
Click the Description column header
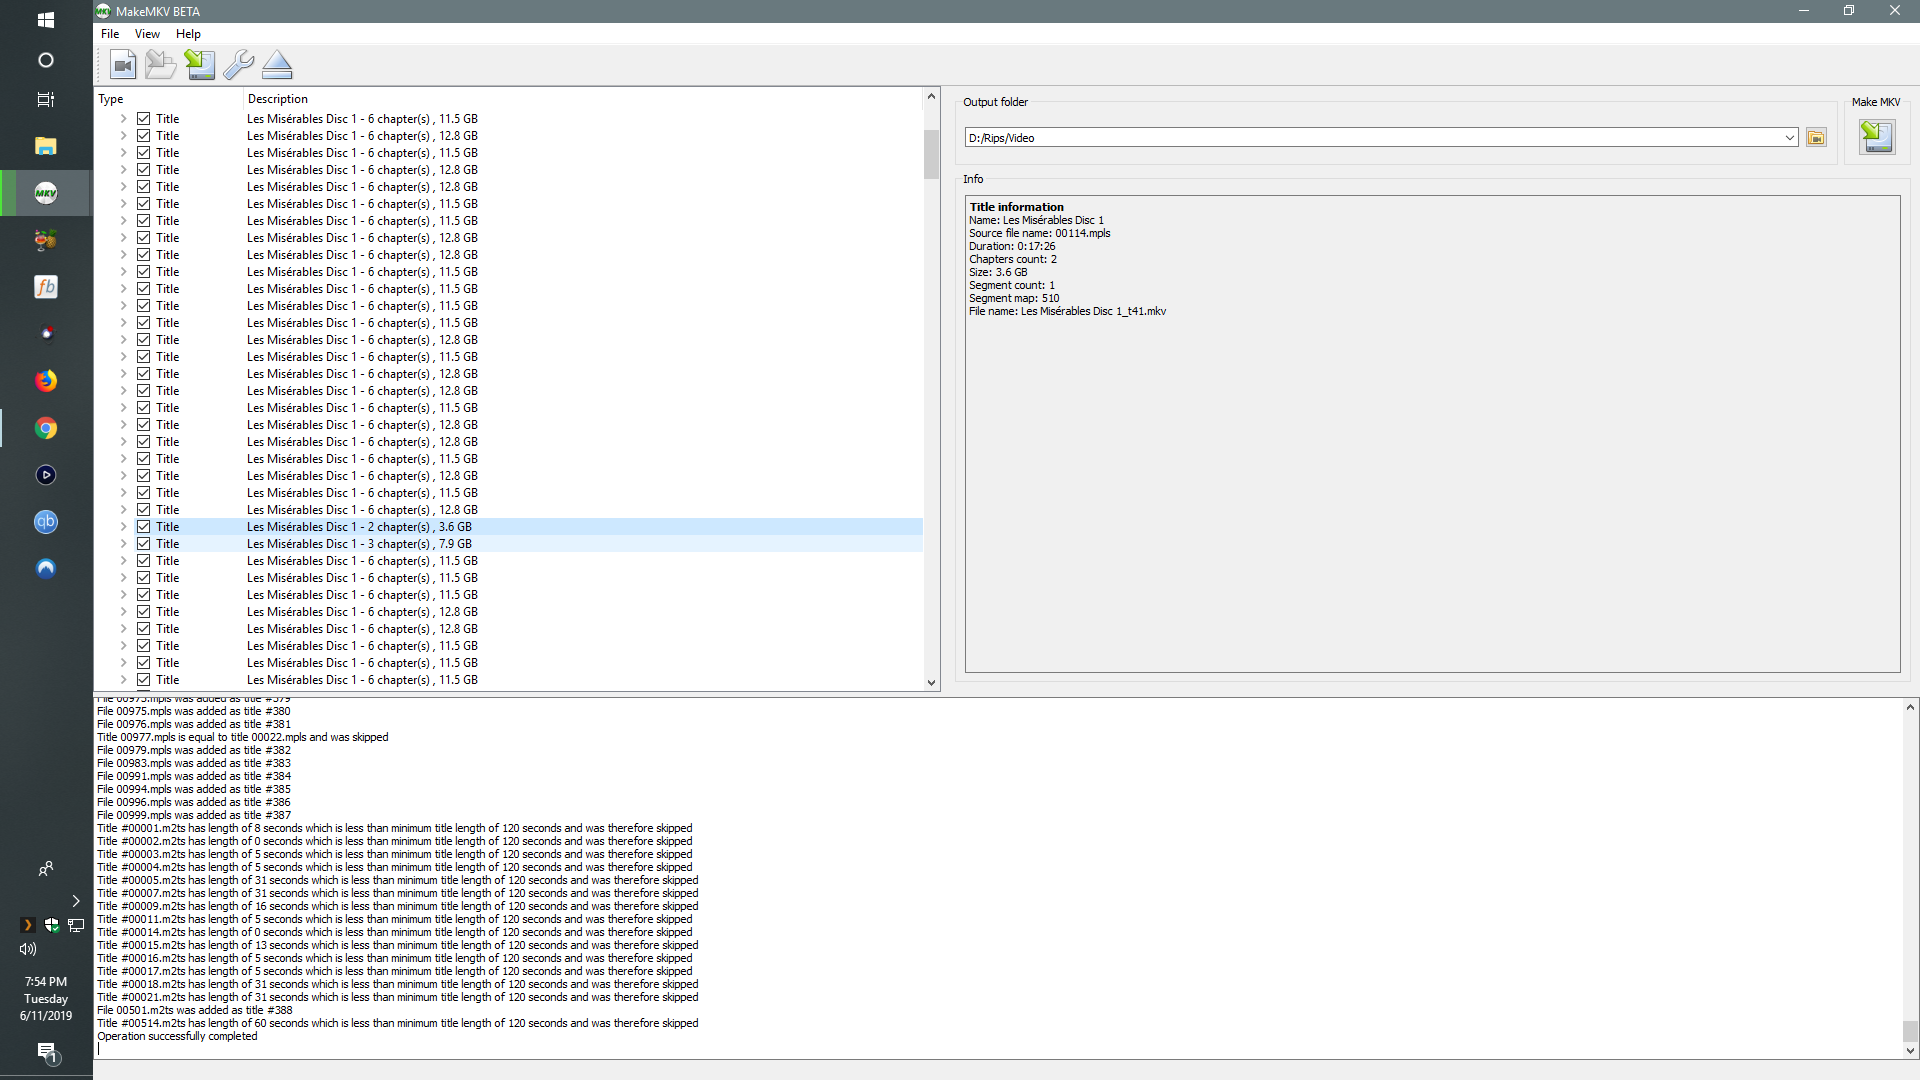583,99
